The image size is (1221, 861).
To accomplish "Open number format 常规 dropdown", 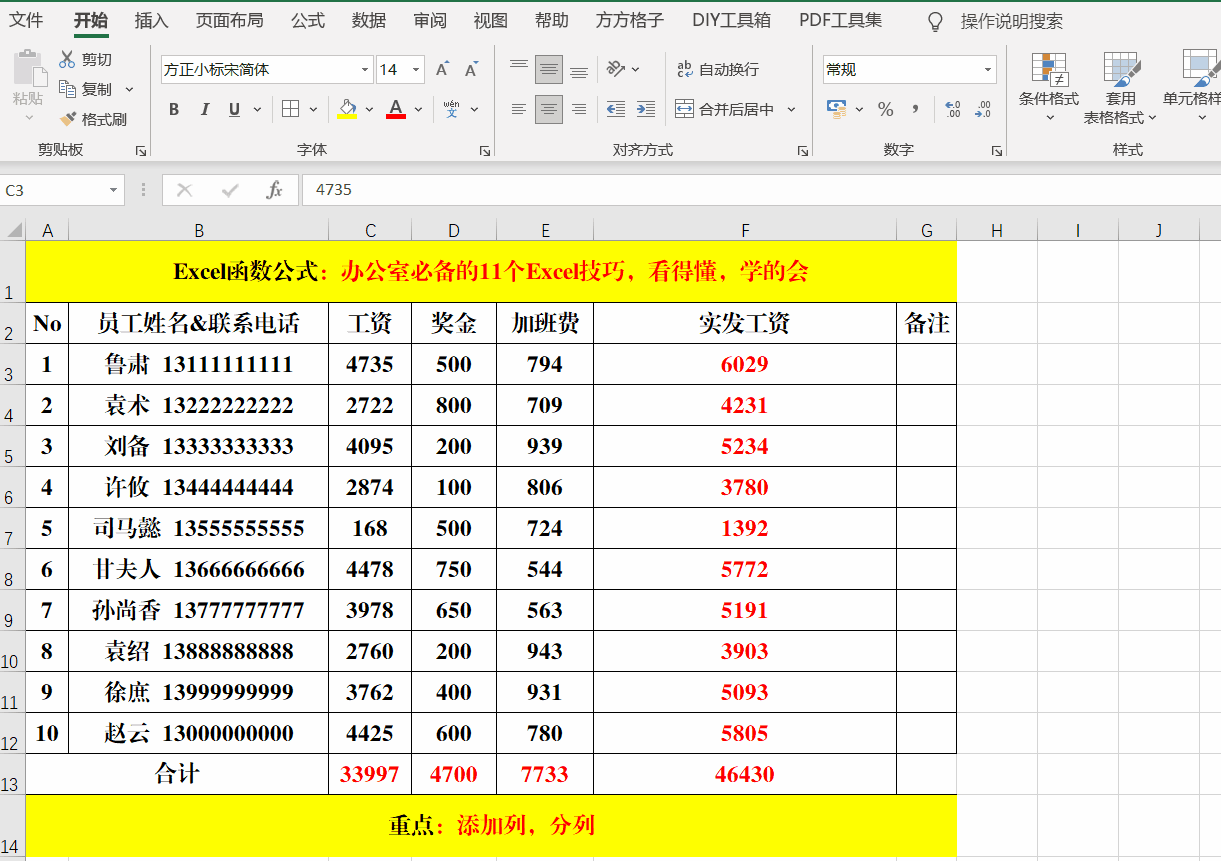I will click(988, 70).
